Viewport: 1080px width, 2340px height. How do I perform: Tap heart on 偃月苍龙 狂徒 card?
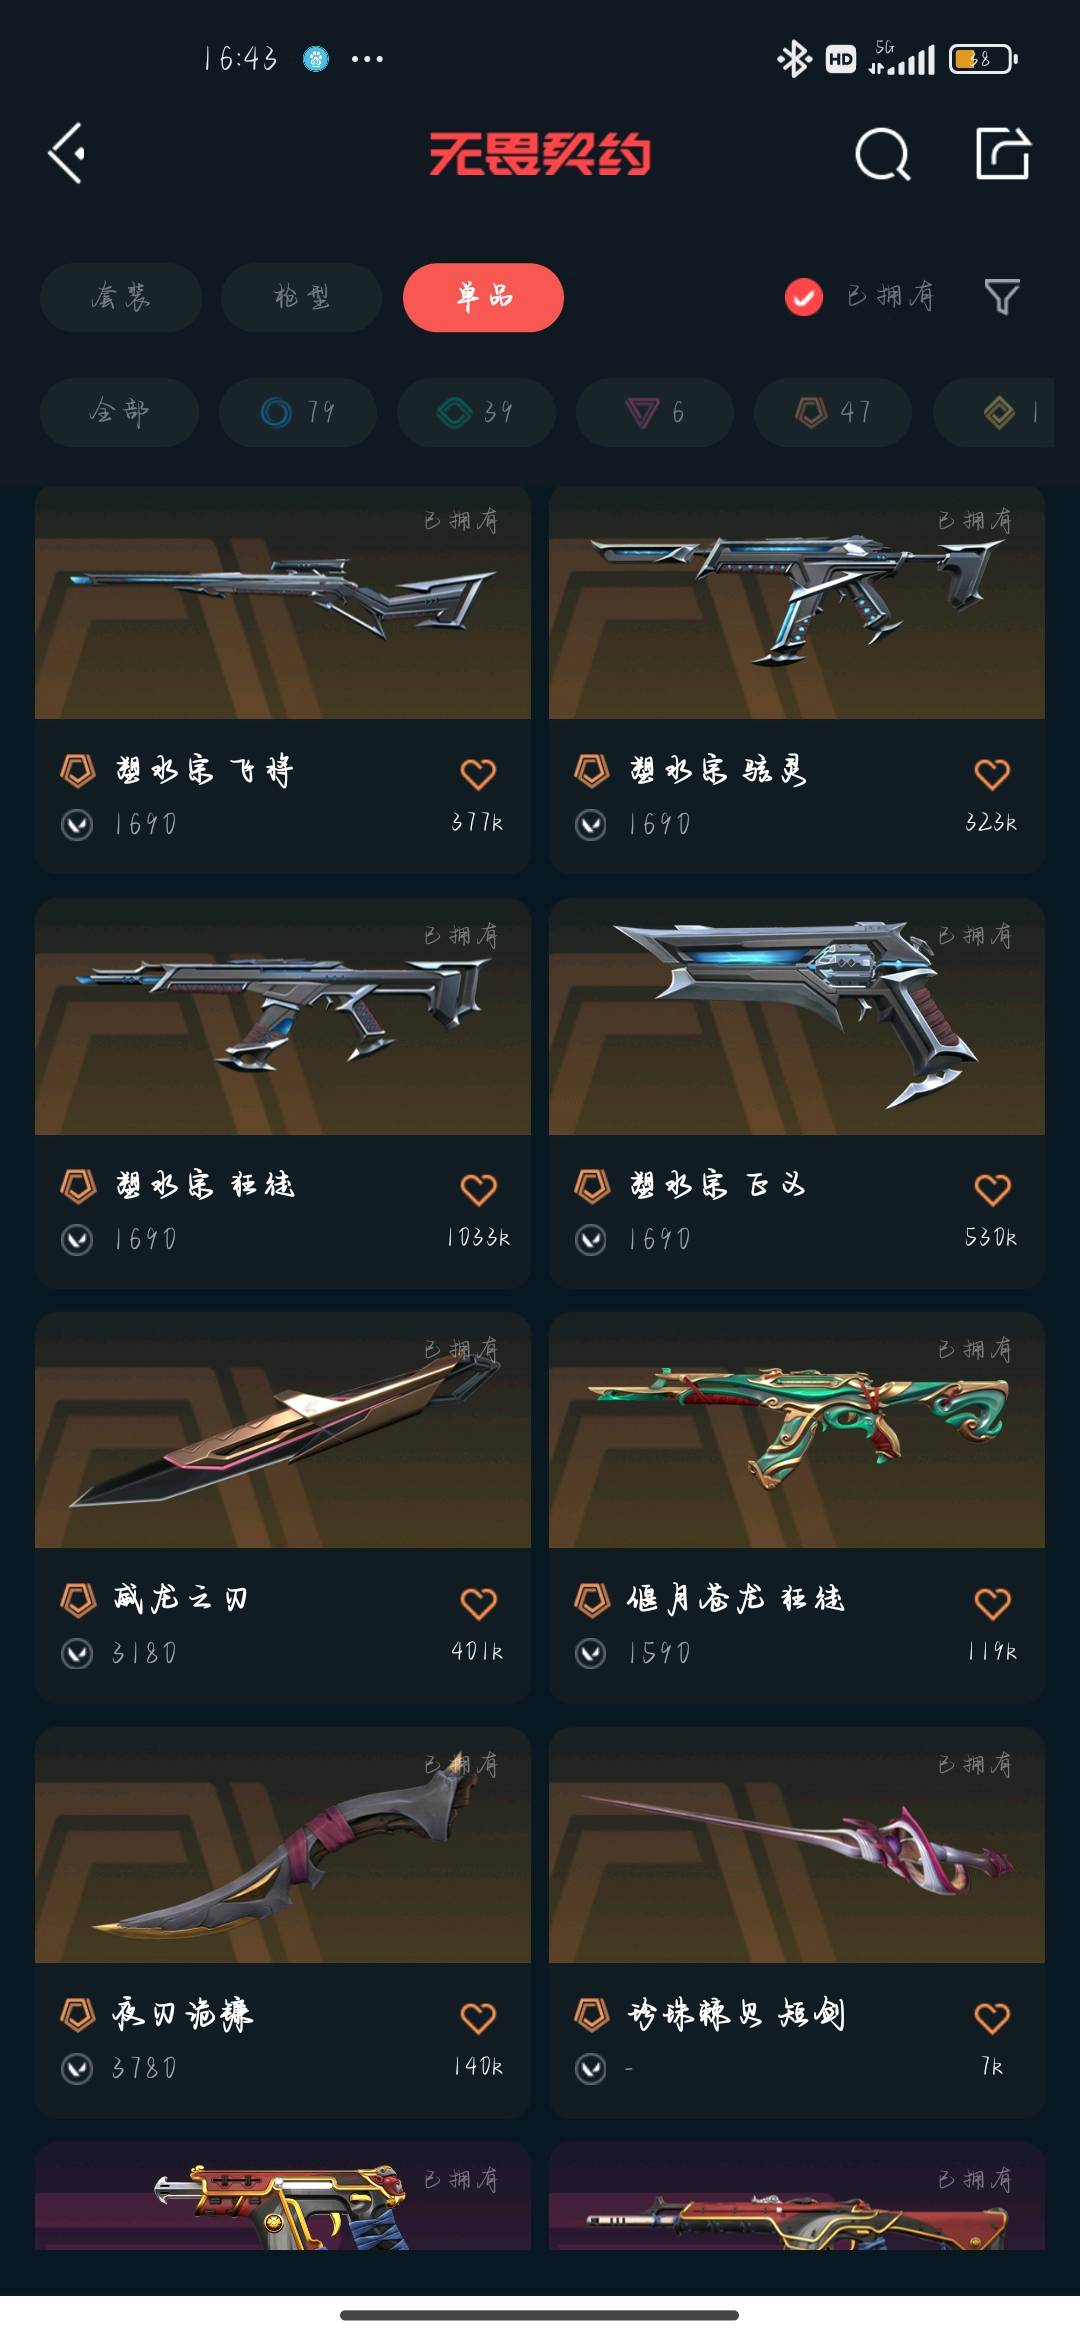pos(992,1603)
